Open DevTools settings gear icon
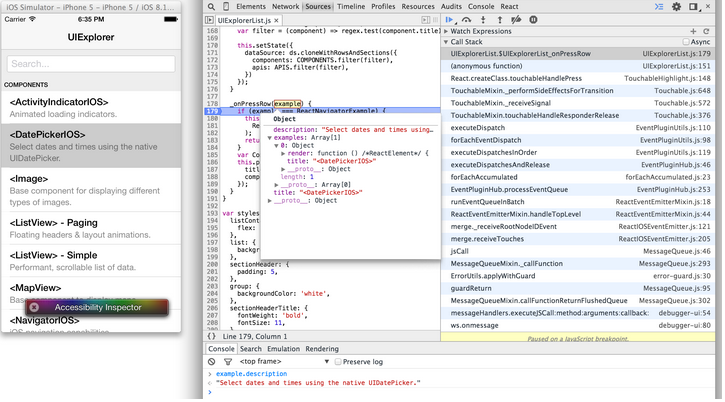Image resolution: width=725 pixels, height=402 pixels. click(x=676, y=6)
